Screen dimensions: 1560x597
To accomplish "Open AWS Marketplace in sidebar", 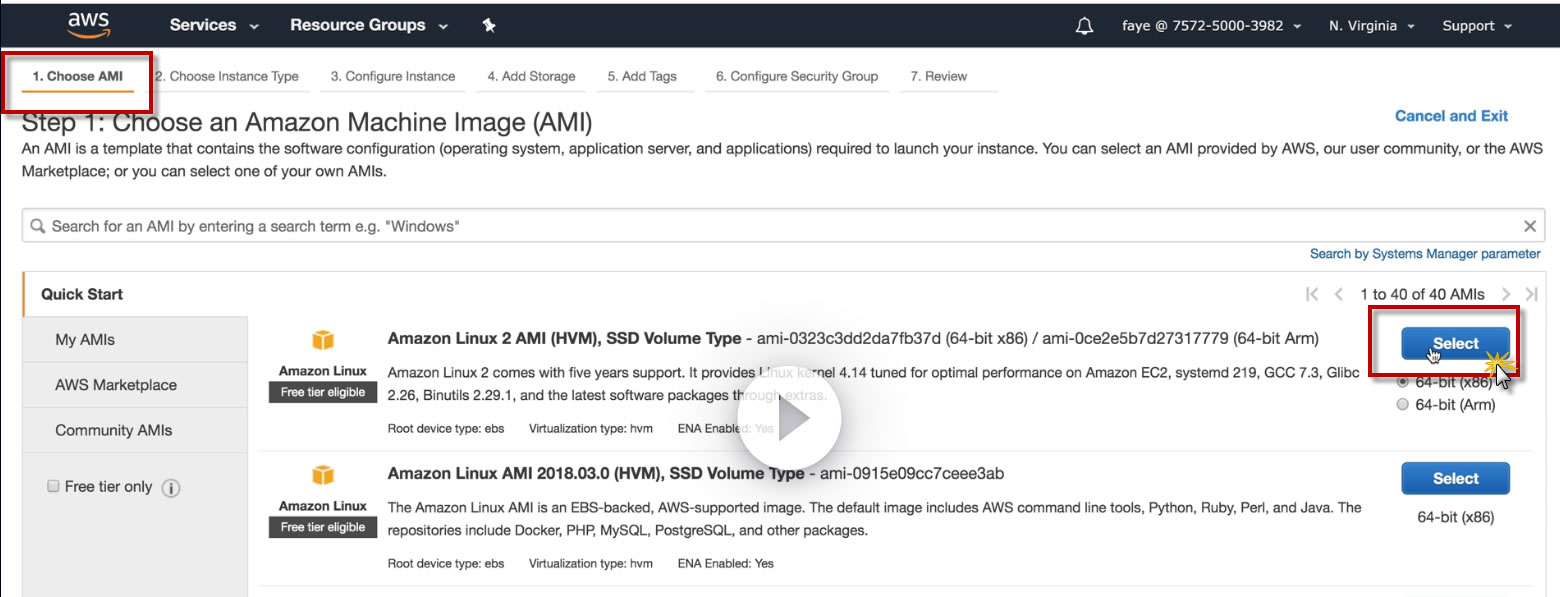I will pos(116,385).
